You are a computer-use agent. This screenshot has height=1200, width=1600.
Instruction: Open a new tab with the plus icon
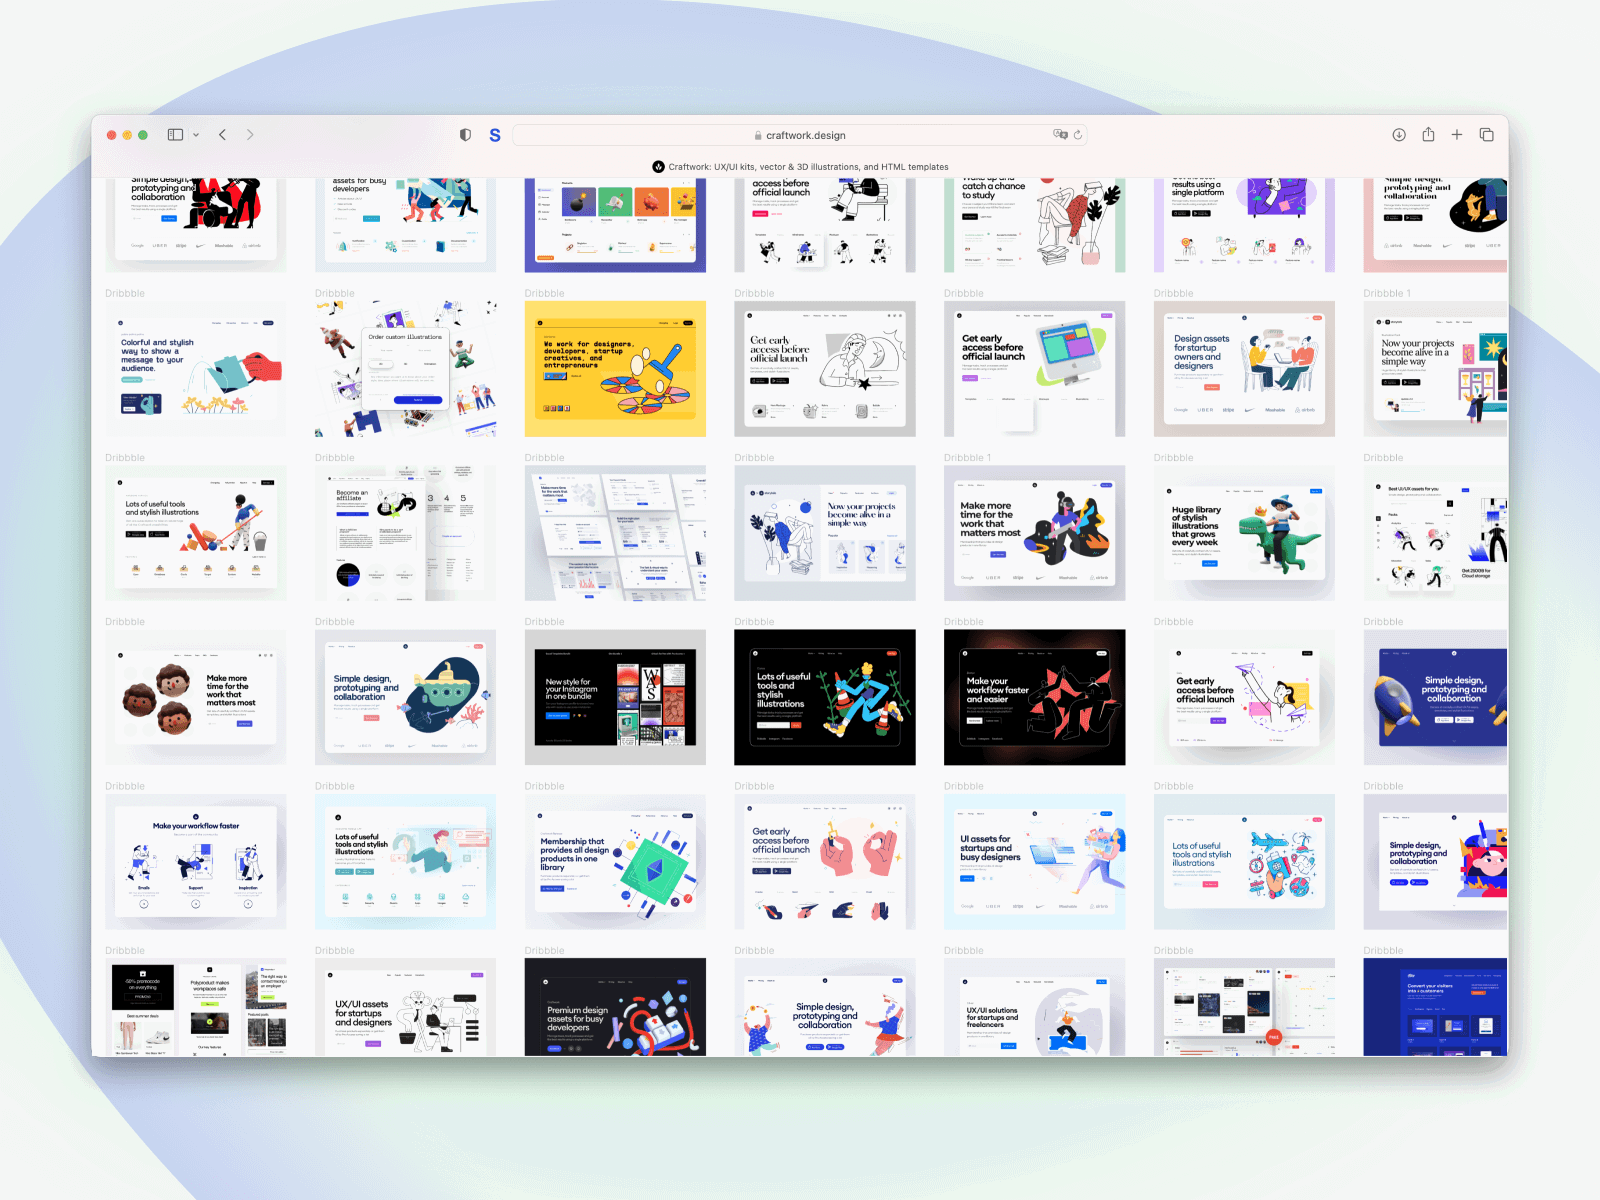pos(1457,135)
